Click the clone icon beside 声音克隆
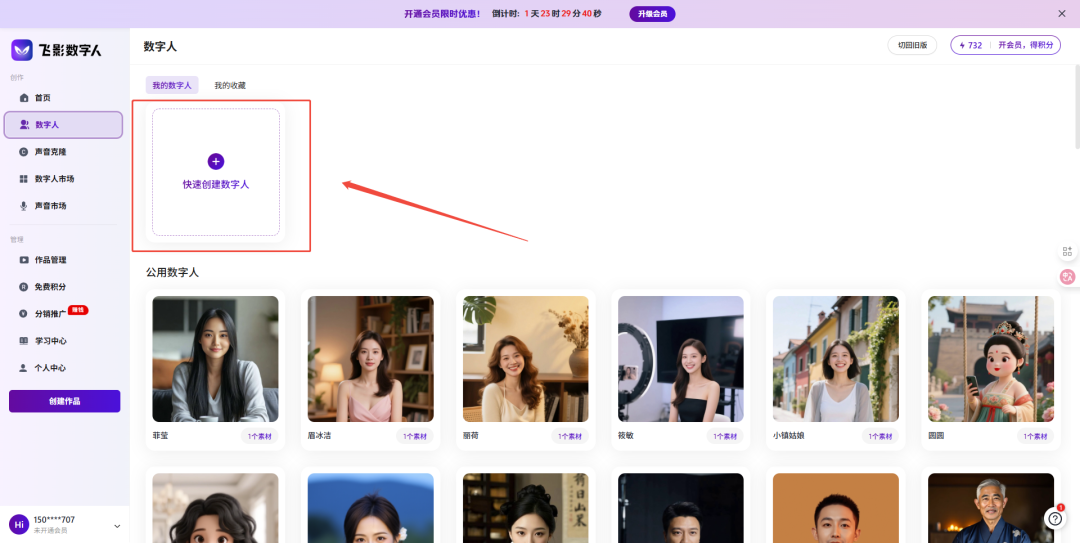 [24, 152]
